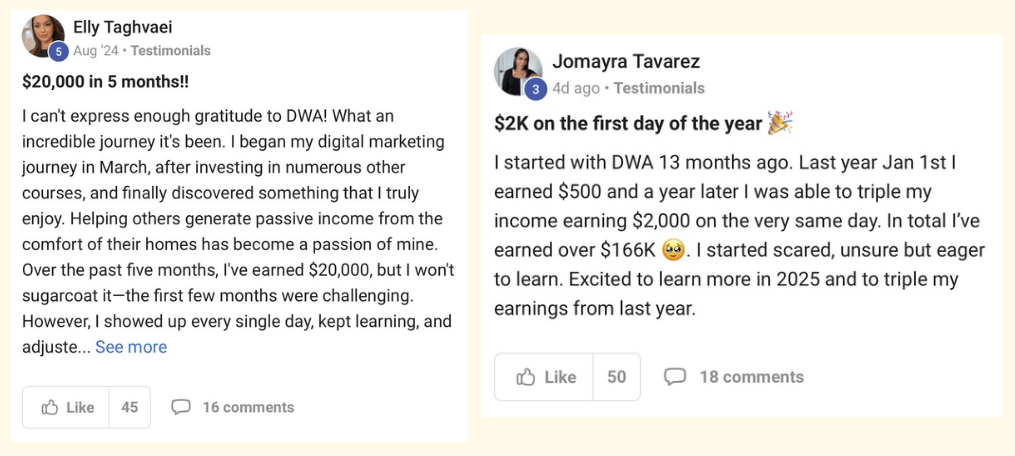This screenshot has width=1015, height=456.
Task: Click the level 5 badge on Elly's avatar
Action: pos(58,52)
